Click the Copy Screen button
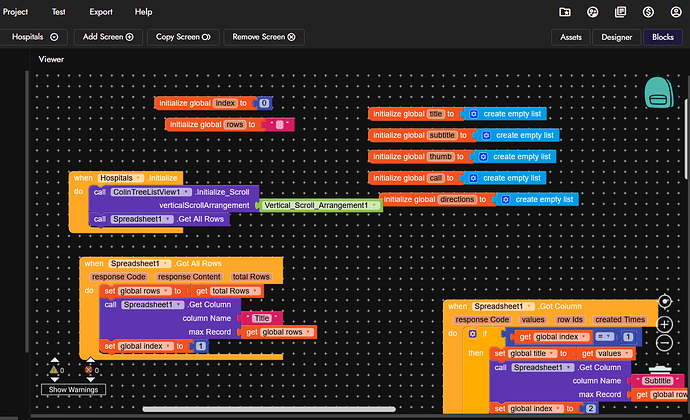The image size is (690, 420). tap(183, 37)
